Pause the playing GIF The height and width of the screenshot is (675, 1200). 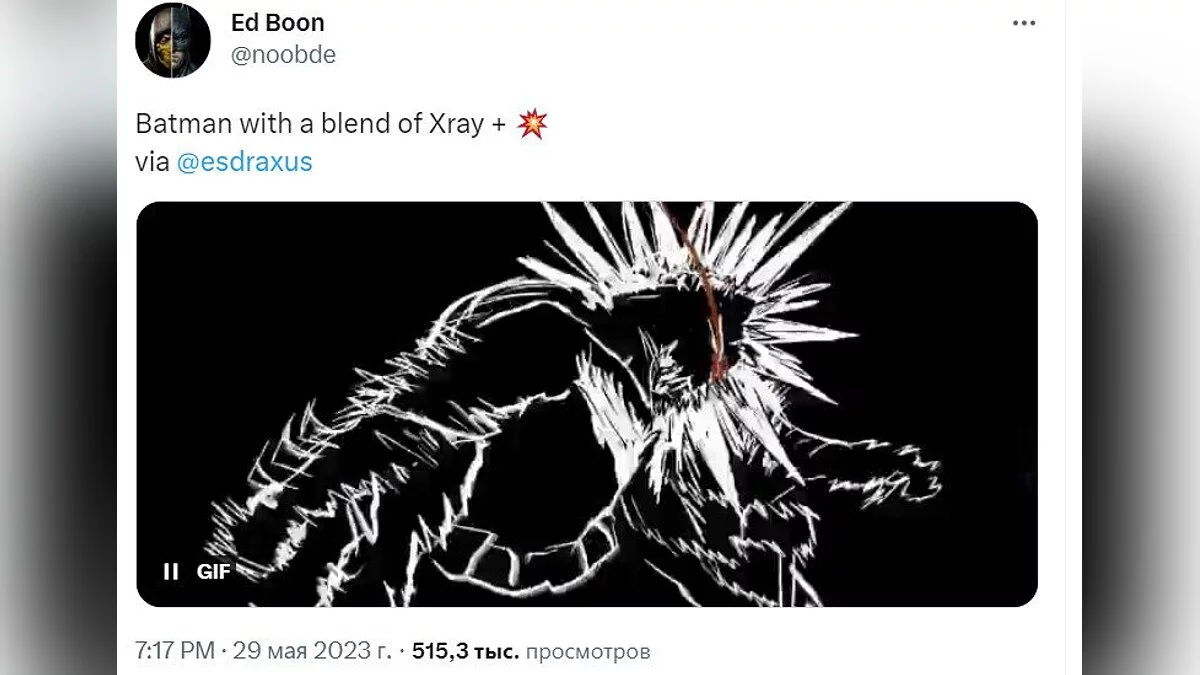[x=171, y=572]
